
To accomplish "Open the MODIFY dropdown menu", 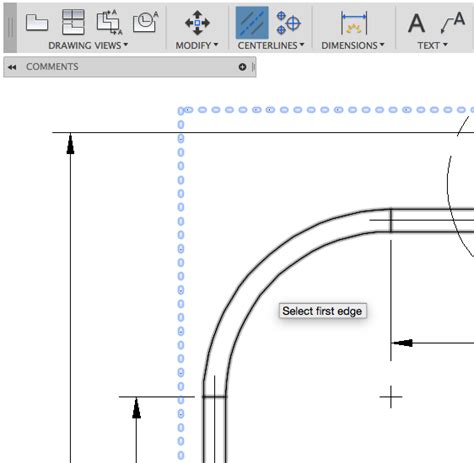I will click(197, 45).
